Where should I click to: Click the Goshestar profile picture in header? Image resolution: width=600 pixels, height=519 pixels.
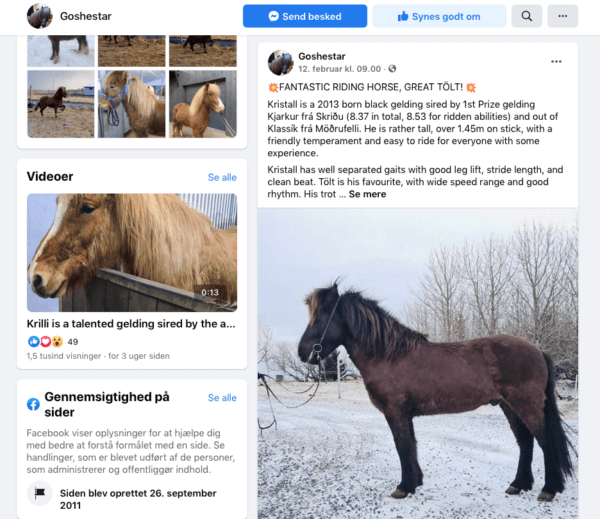coord(40,16)
